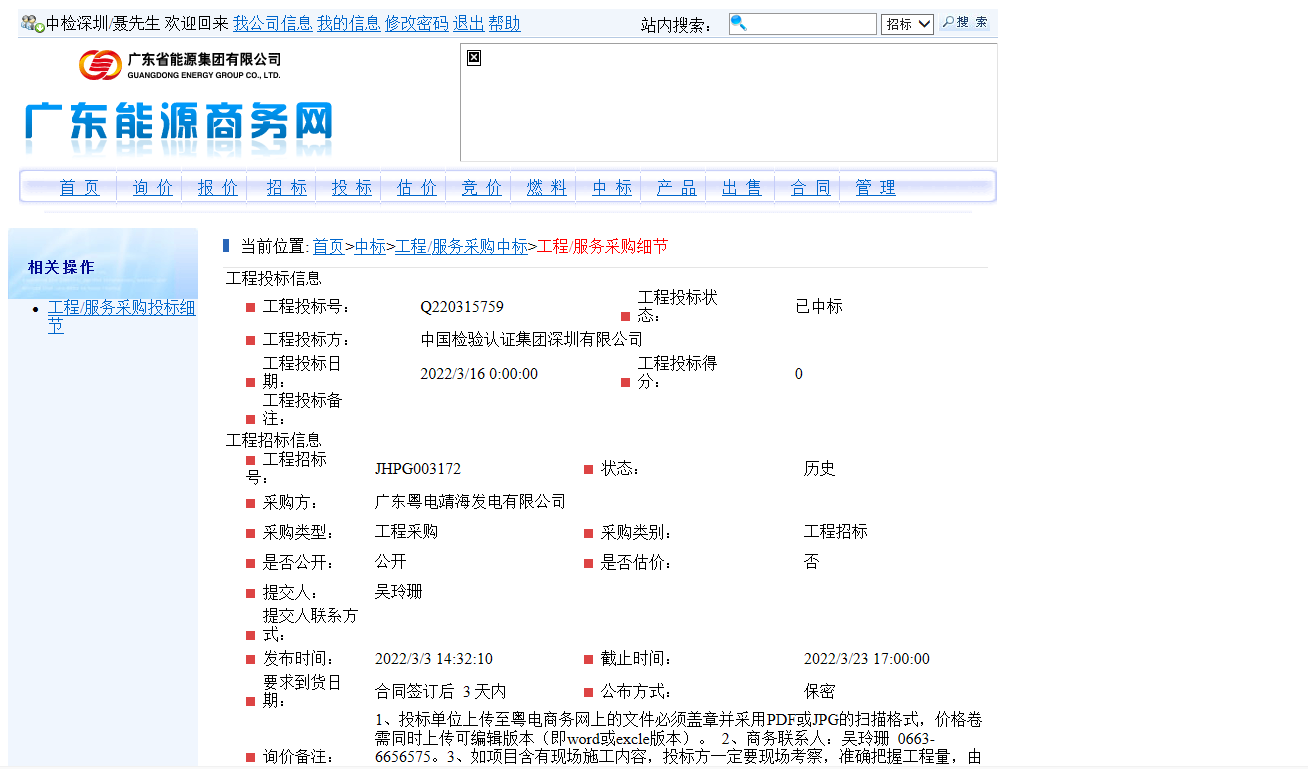The image size is (1308, 769).
Task: Click the user icon beside 中检深圳
Action: 33,24
